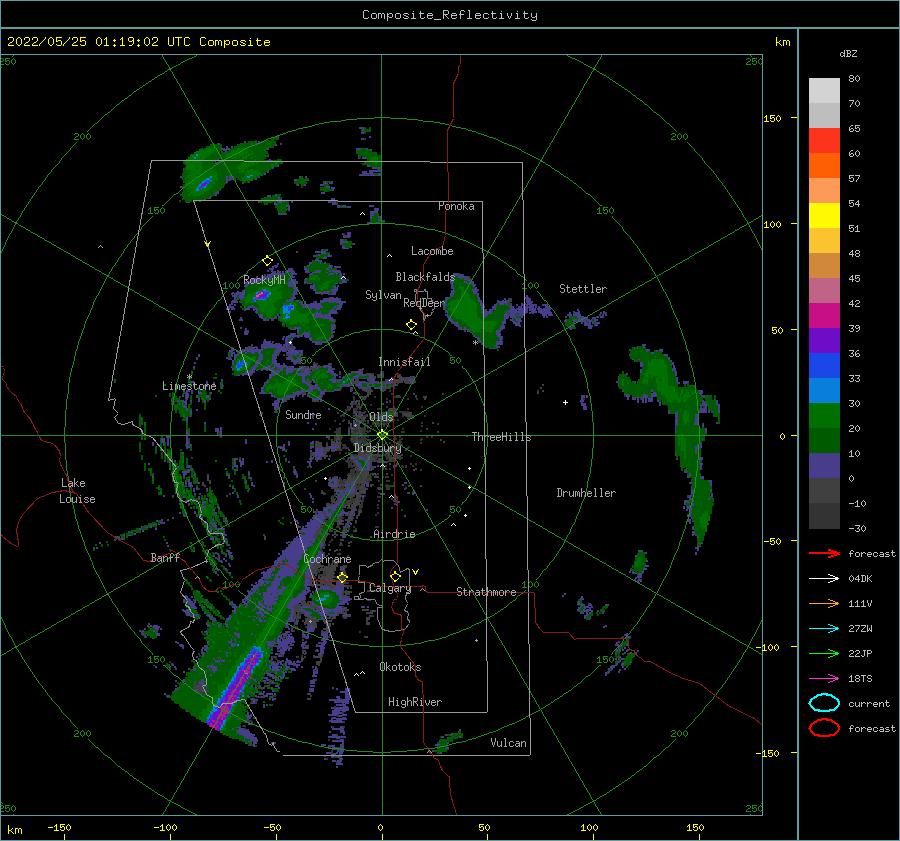Image resolution: width=900 pixels, height=841 pixels.
Task: Click the Blackfalds label
Action: (425, 277)
